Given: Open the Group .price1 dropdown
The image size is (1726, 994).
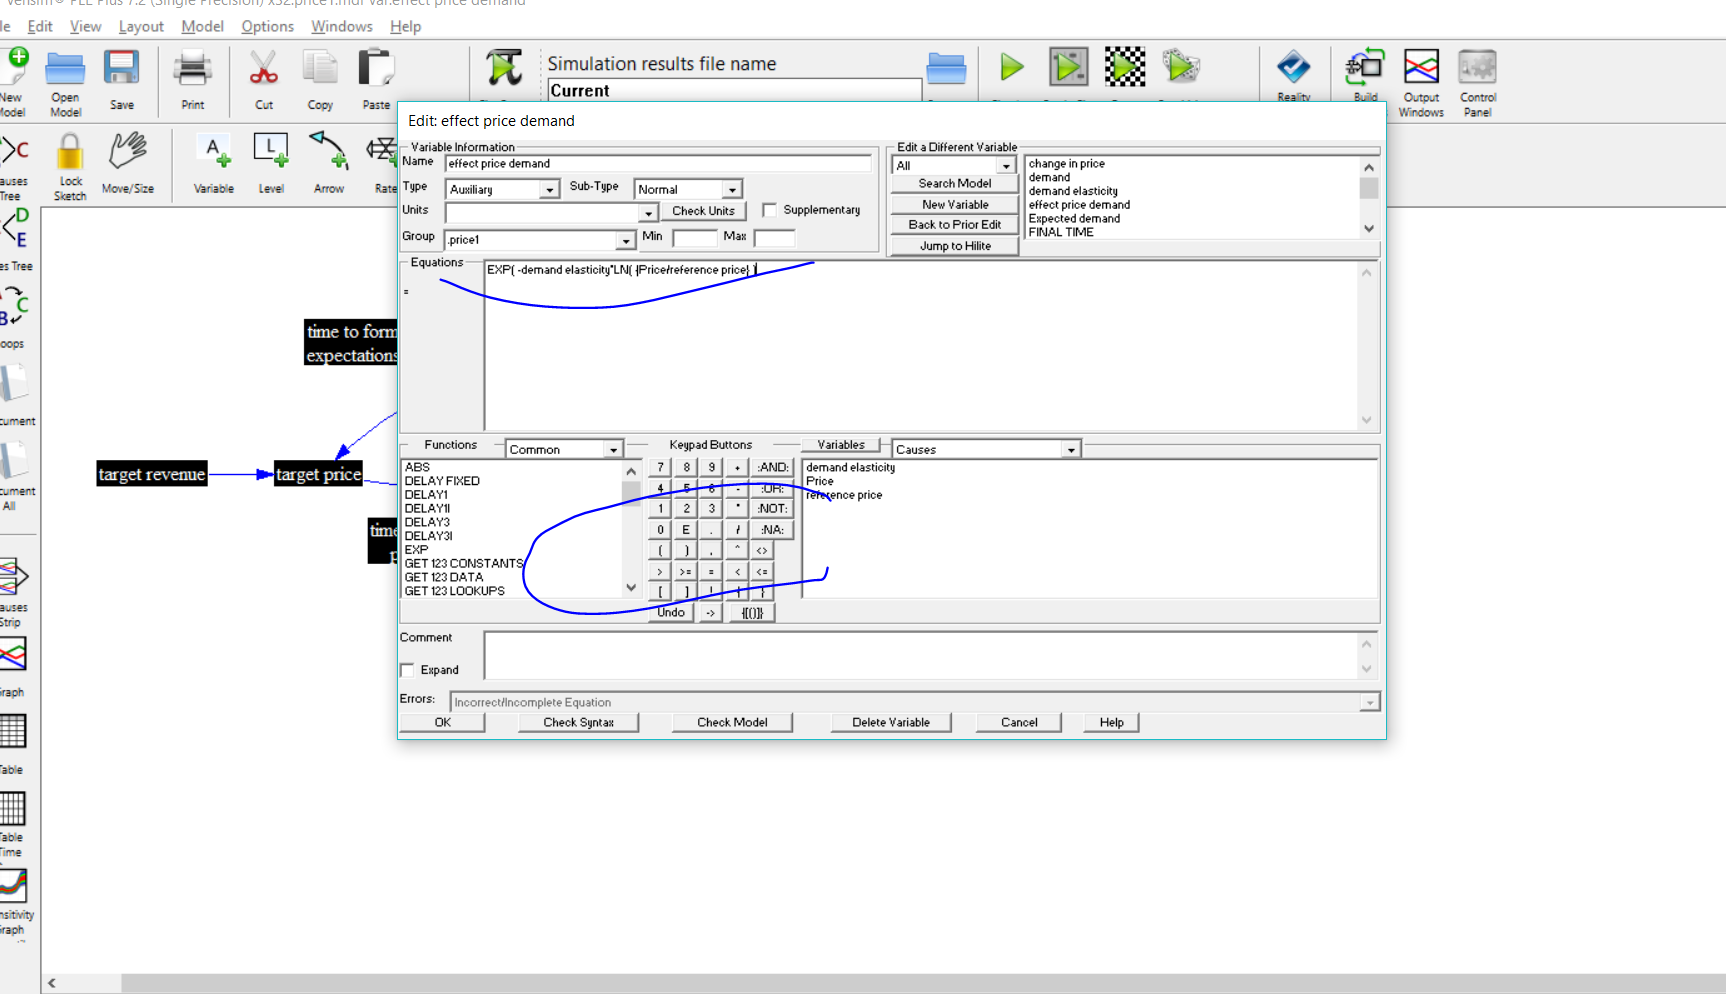Looking at the screenshot, I should (625, 240).
